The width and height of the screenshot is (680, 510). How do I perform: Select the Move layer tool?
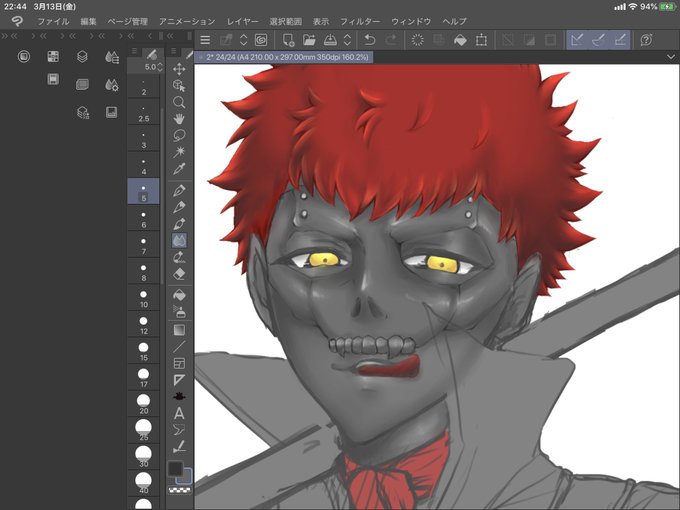[179, 69]
